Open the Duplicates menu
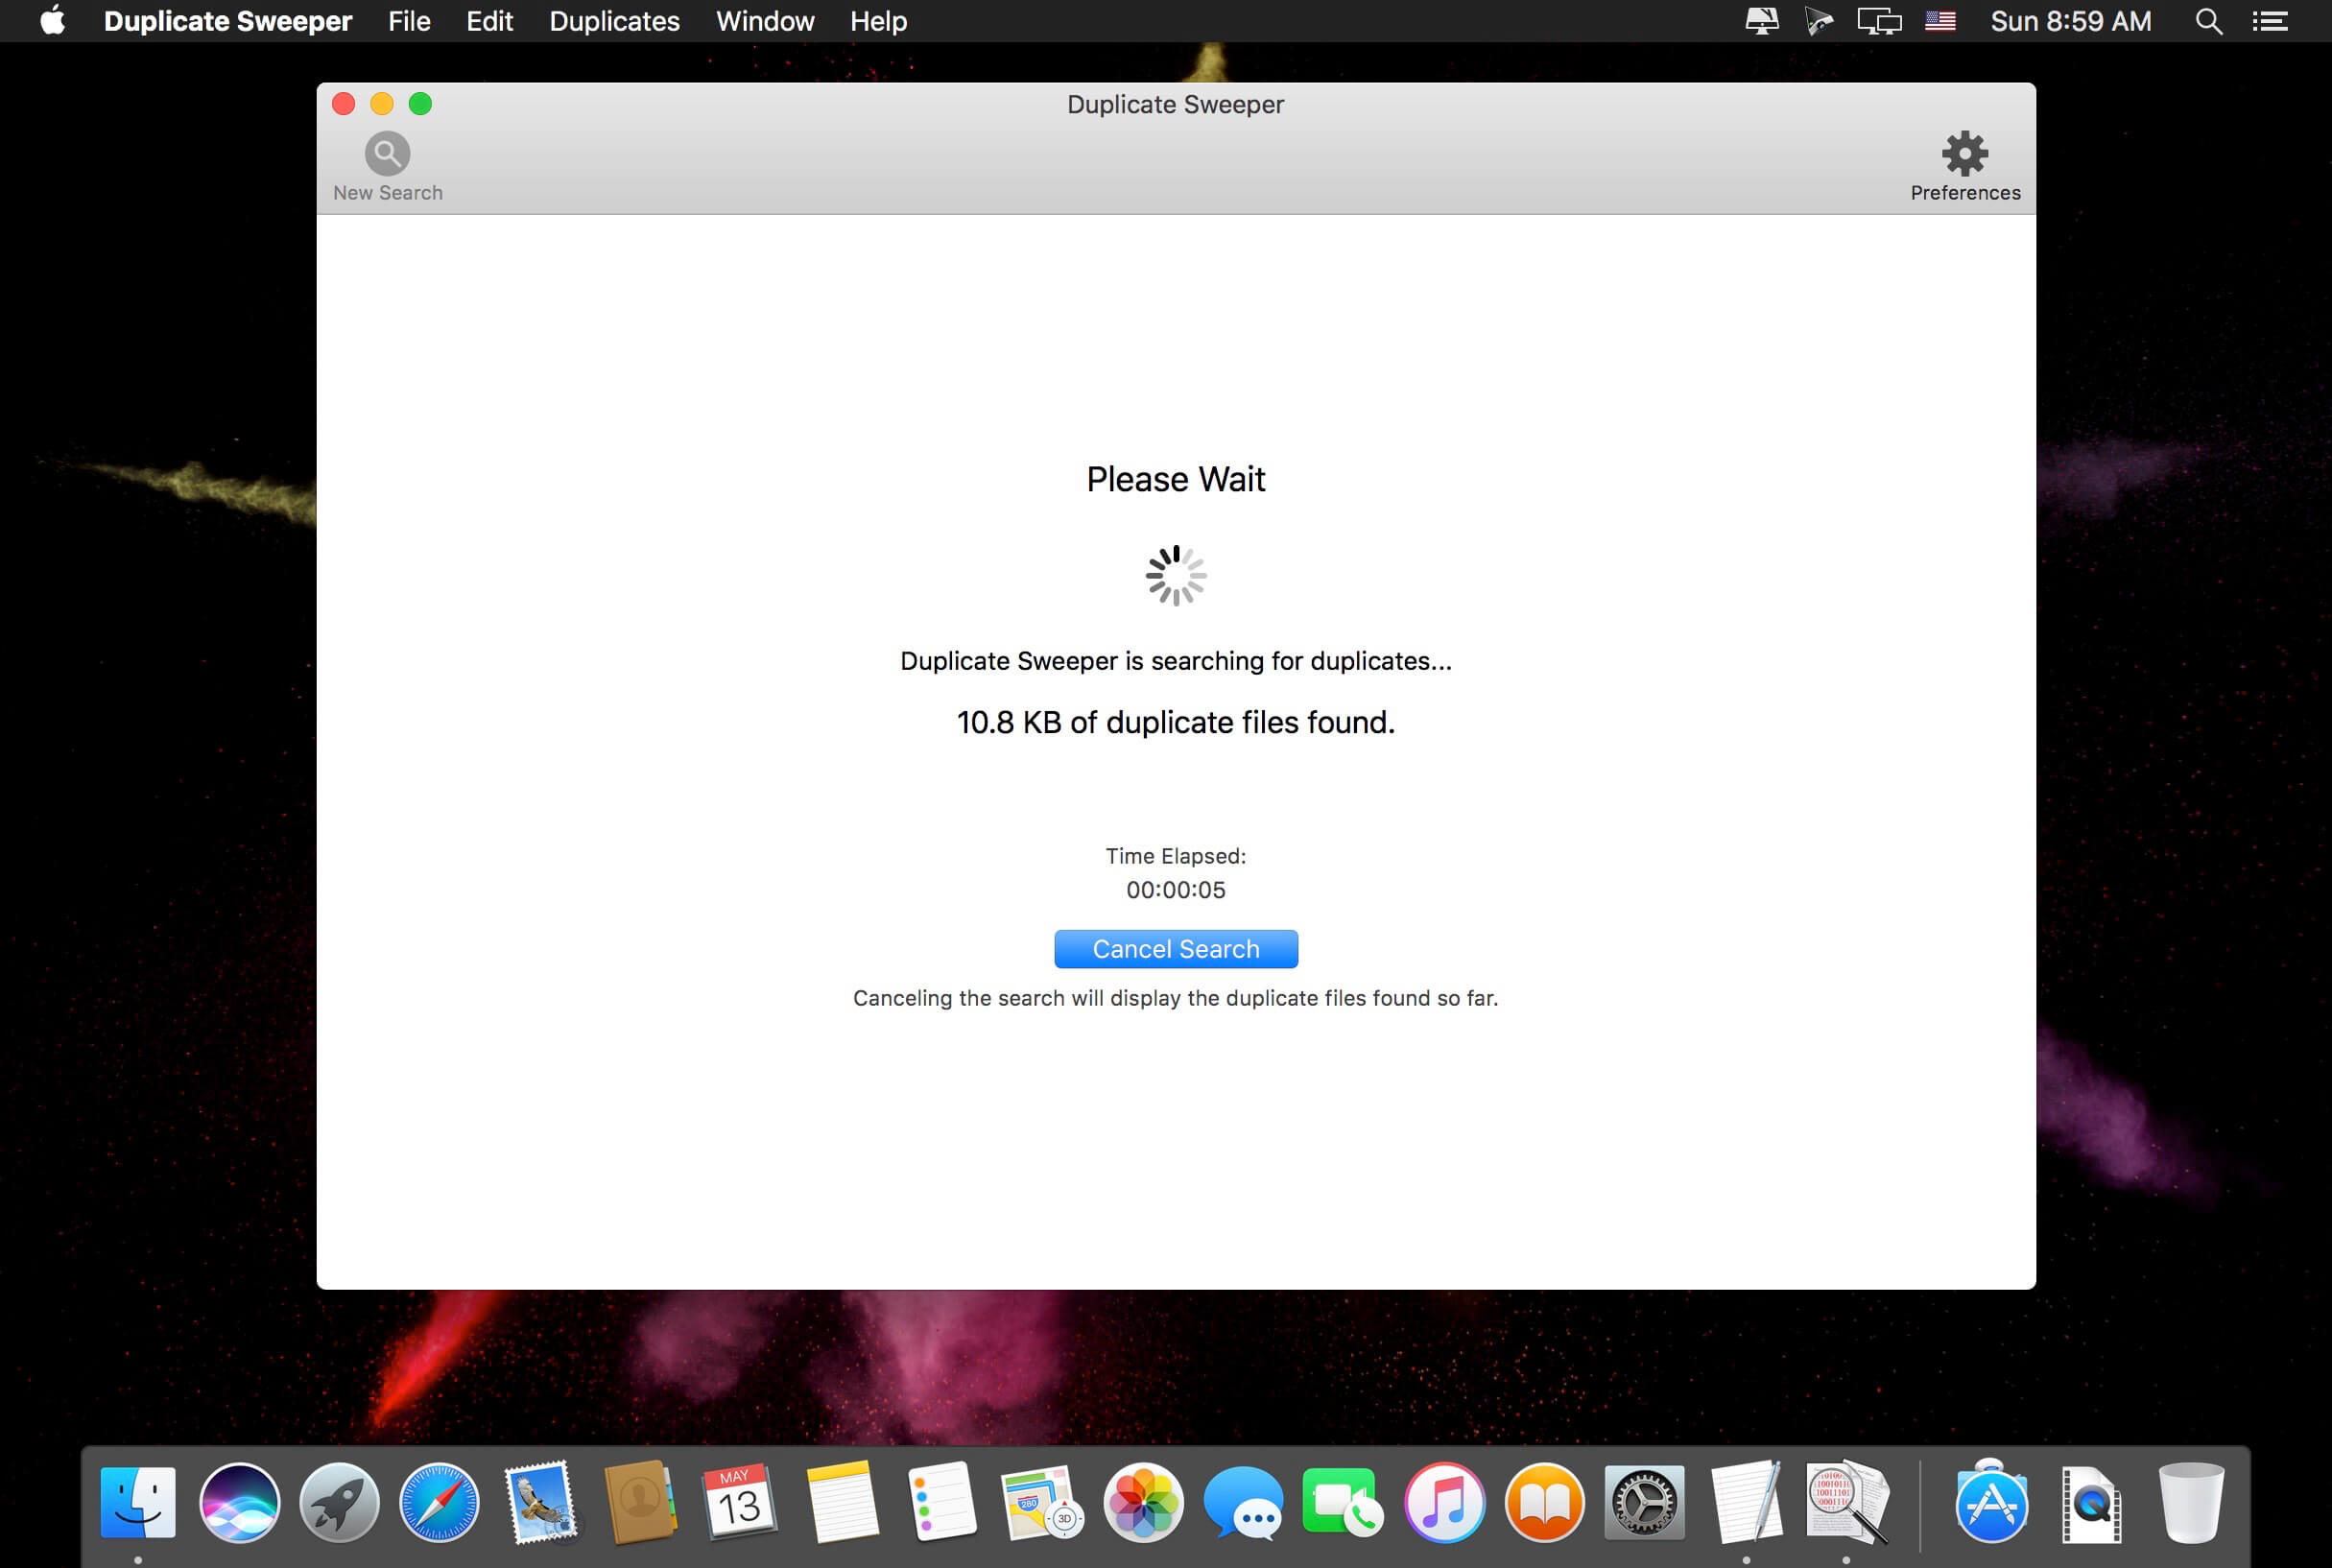Viewport: 2332px width, 1568px height. 614,21
